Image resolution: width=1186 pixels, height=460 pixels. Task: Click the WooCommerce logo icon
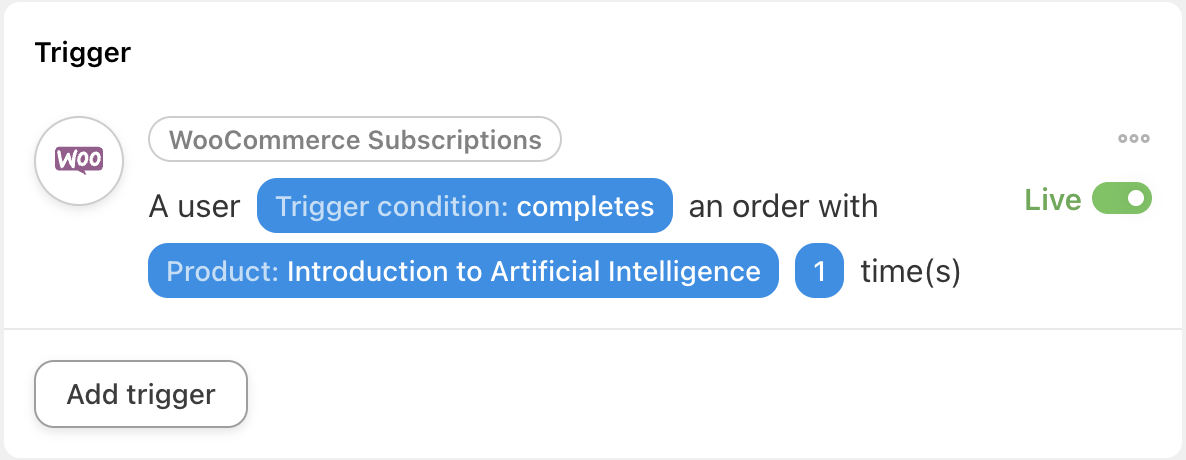click(x=79, y=160)
